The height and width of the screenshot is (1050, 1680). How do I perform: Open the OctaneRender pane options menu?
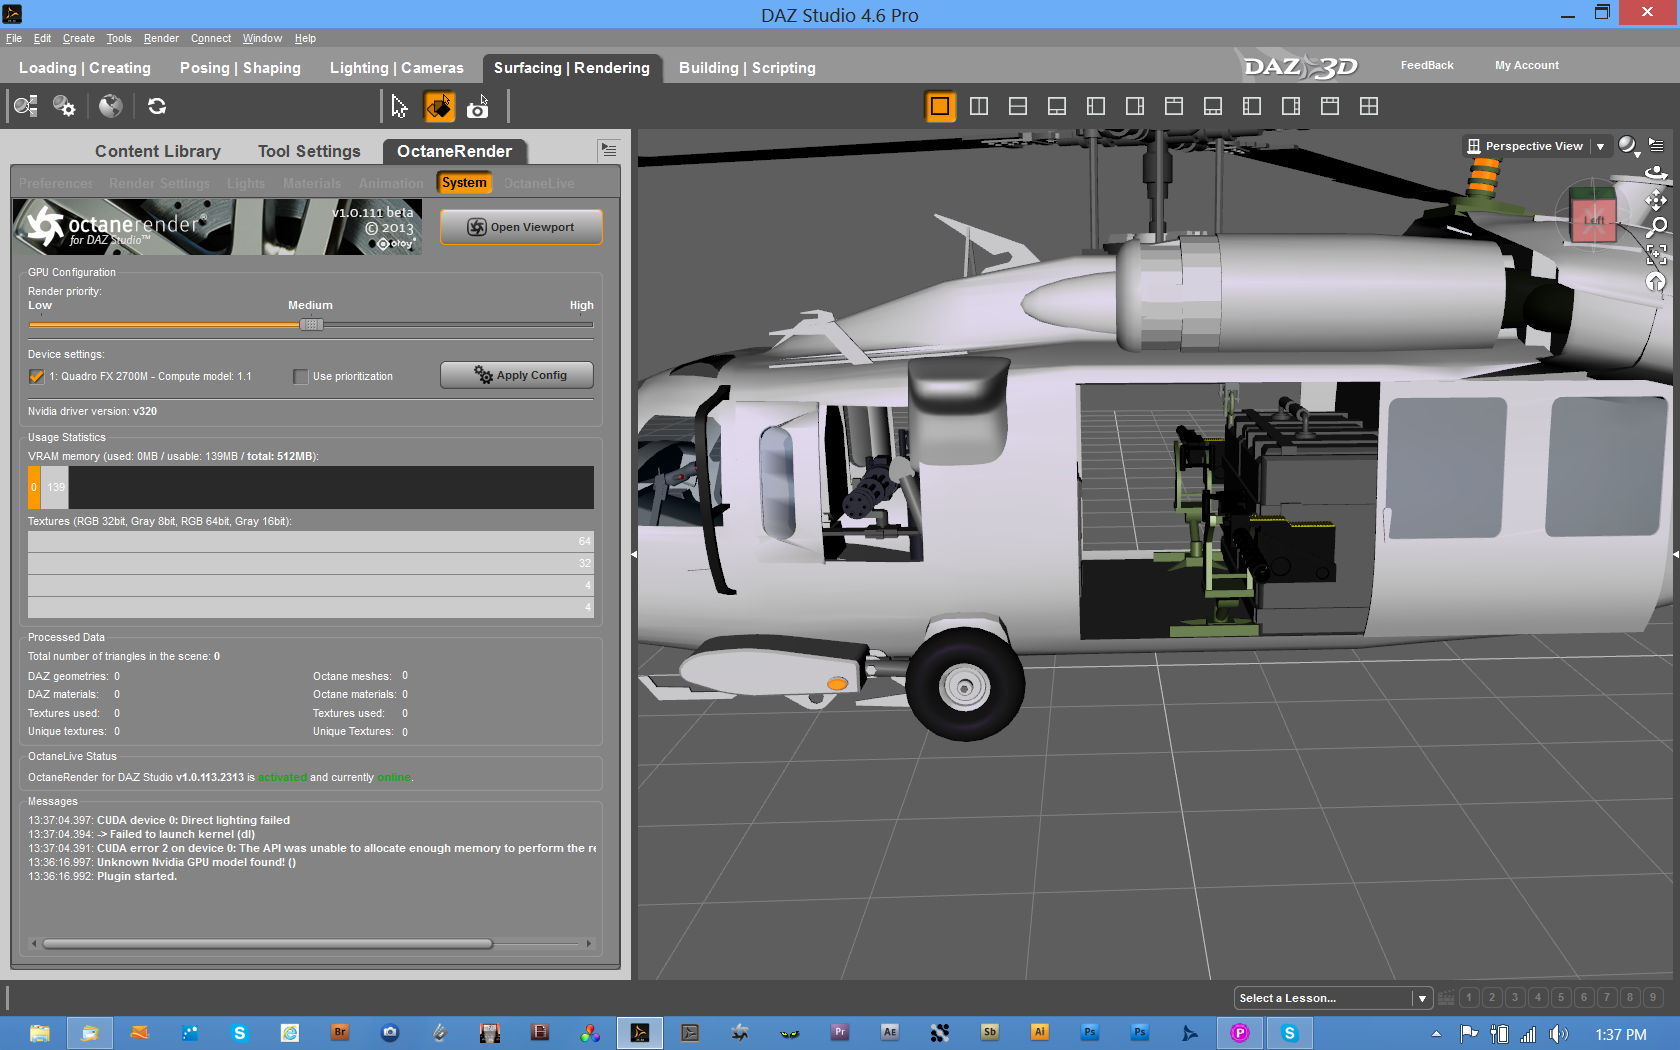tap(609, 150)
